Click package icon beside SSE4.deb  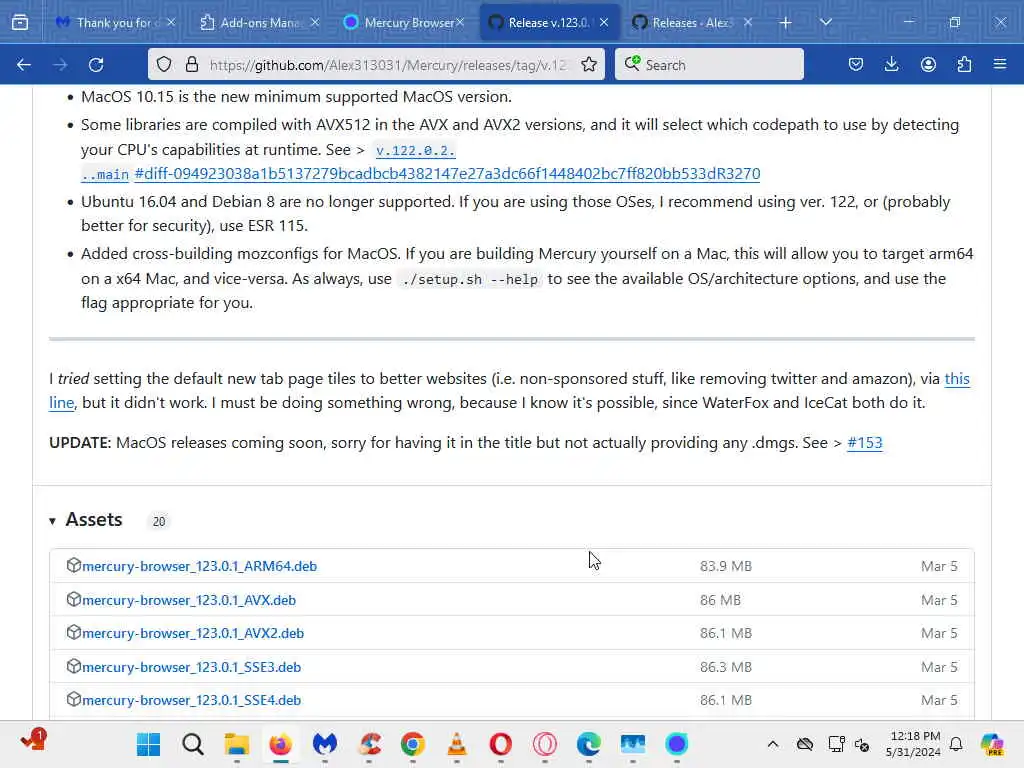coord(73,699)
